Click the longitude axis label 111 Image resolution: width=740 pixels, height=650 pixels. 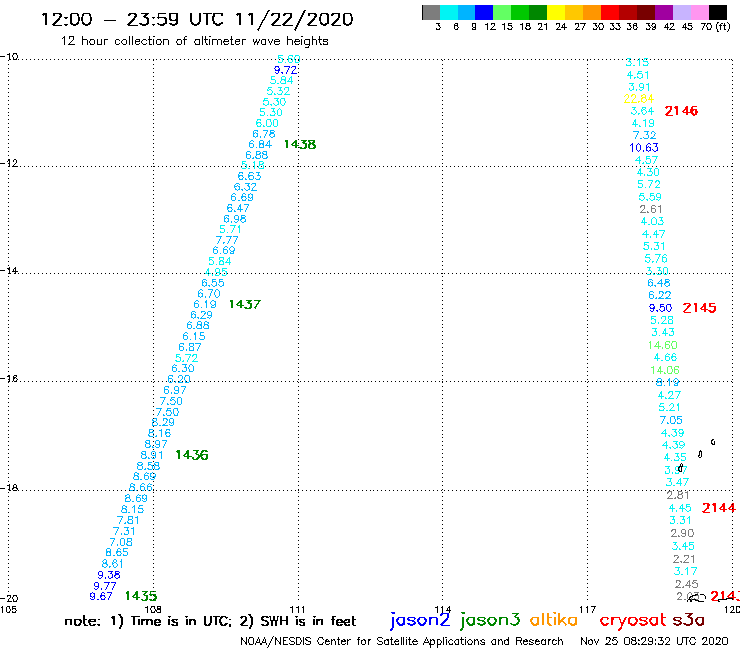(x=297, y=609)
